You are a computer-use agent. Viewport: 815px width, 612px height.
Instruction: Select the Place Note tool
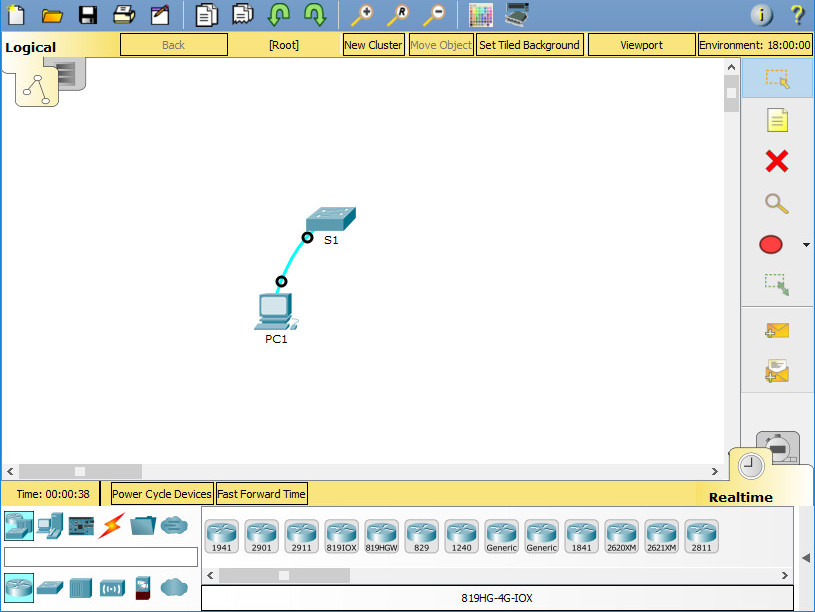tap(776, 120)
